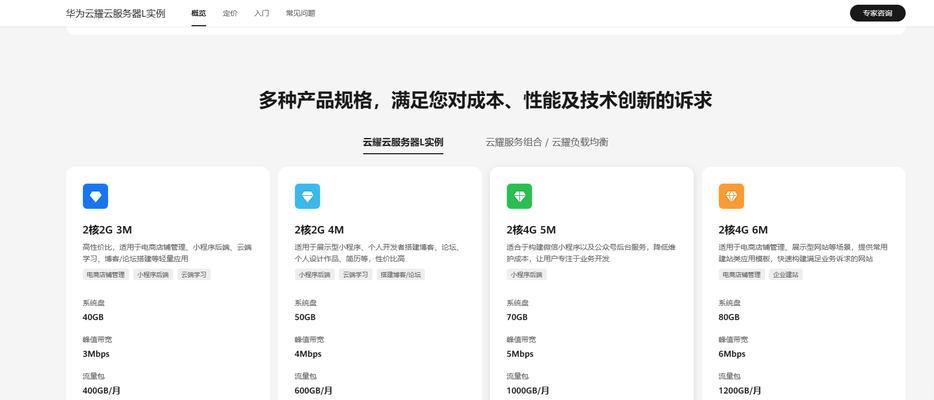Click the 3Mbps peak bandwidth value
Viewport: 934px width, 400px height.
pos(96,354)
